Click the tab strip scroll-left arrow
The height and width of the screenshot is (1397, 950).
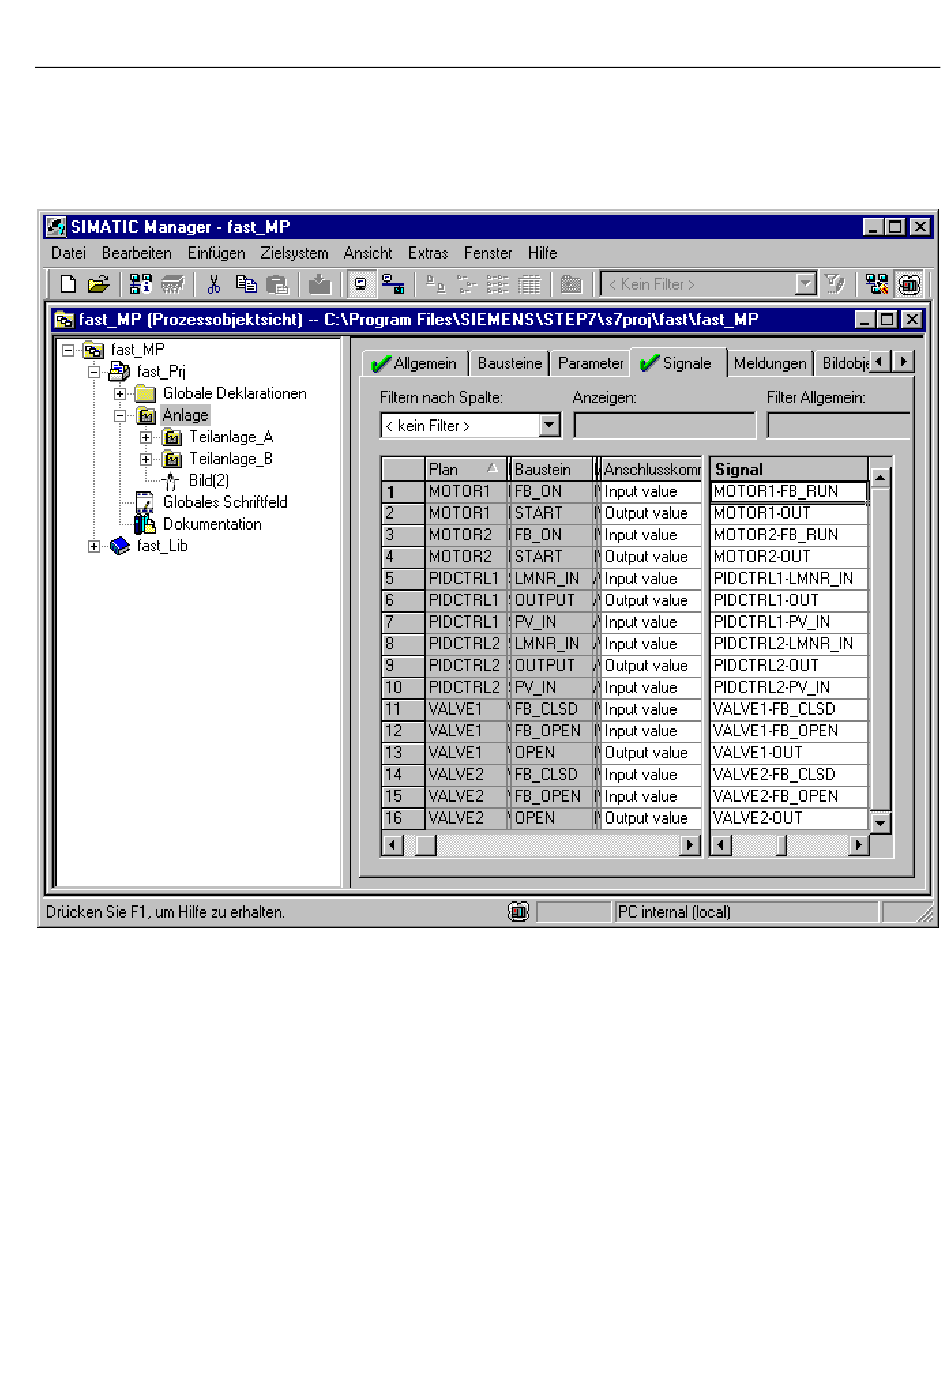[880, 361]
